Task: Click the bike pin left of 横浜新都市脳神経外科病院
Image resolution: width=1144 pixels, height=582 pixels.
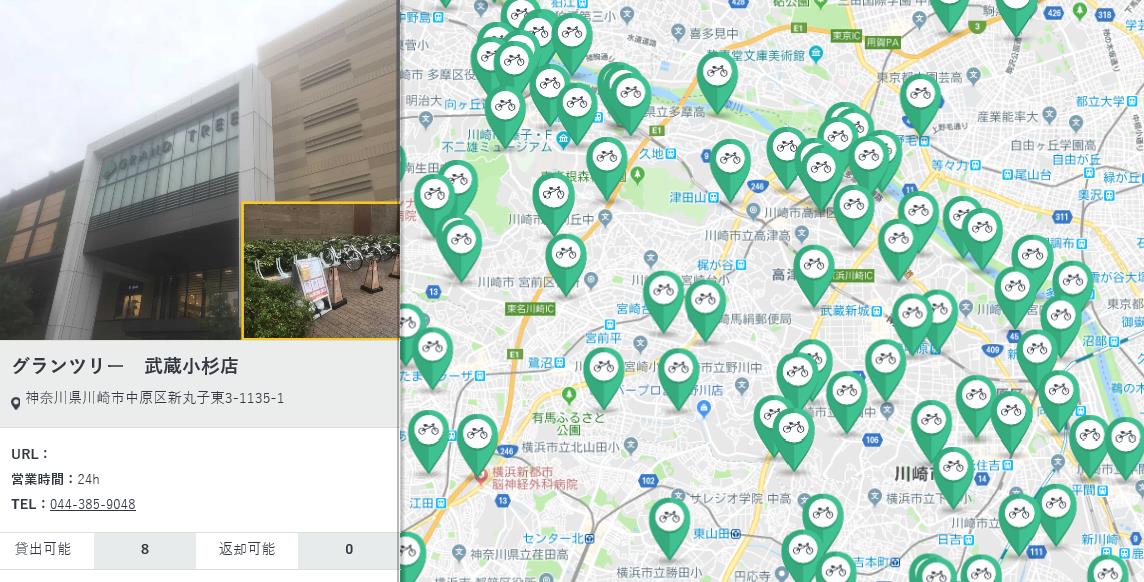Action: 477,443
